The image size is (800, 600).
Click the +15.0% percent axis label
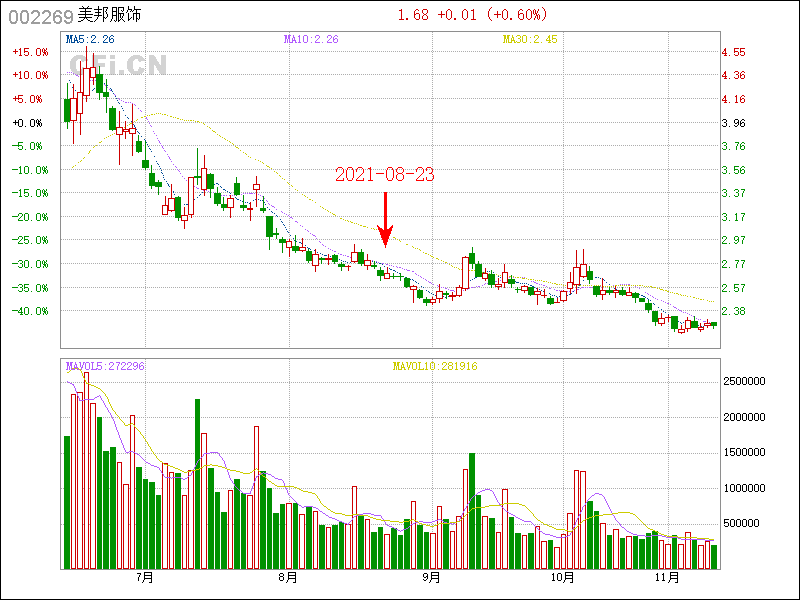[x=28, y=52]
